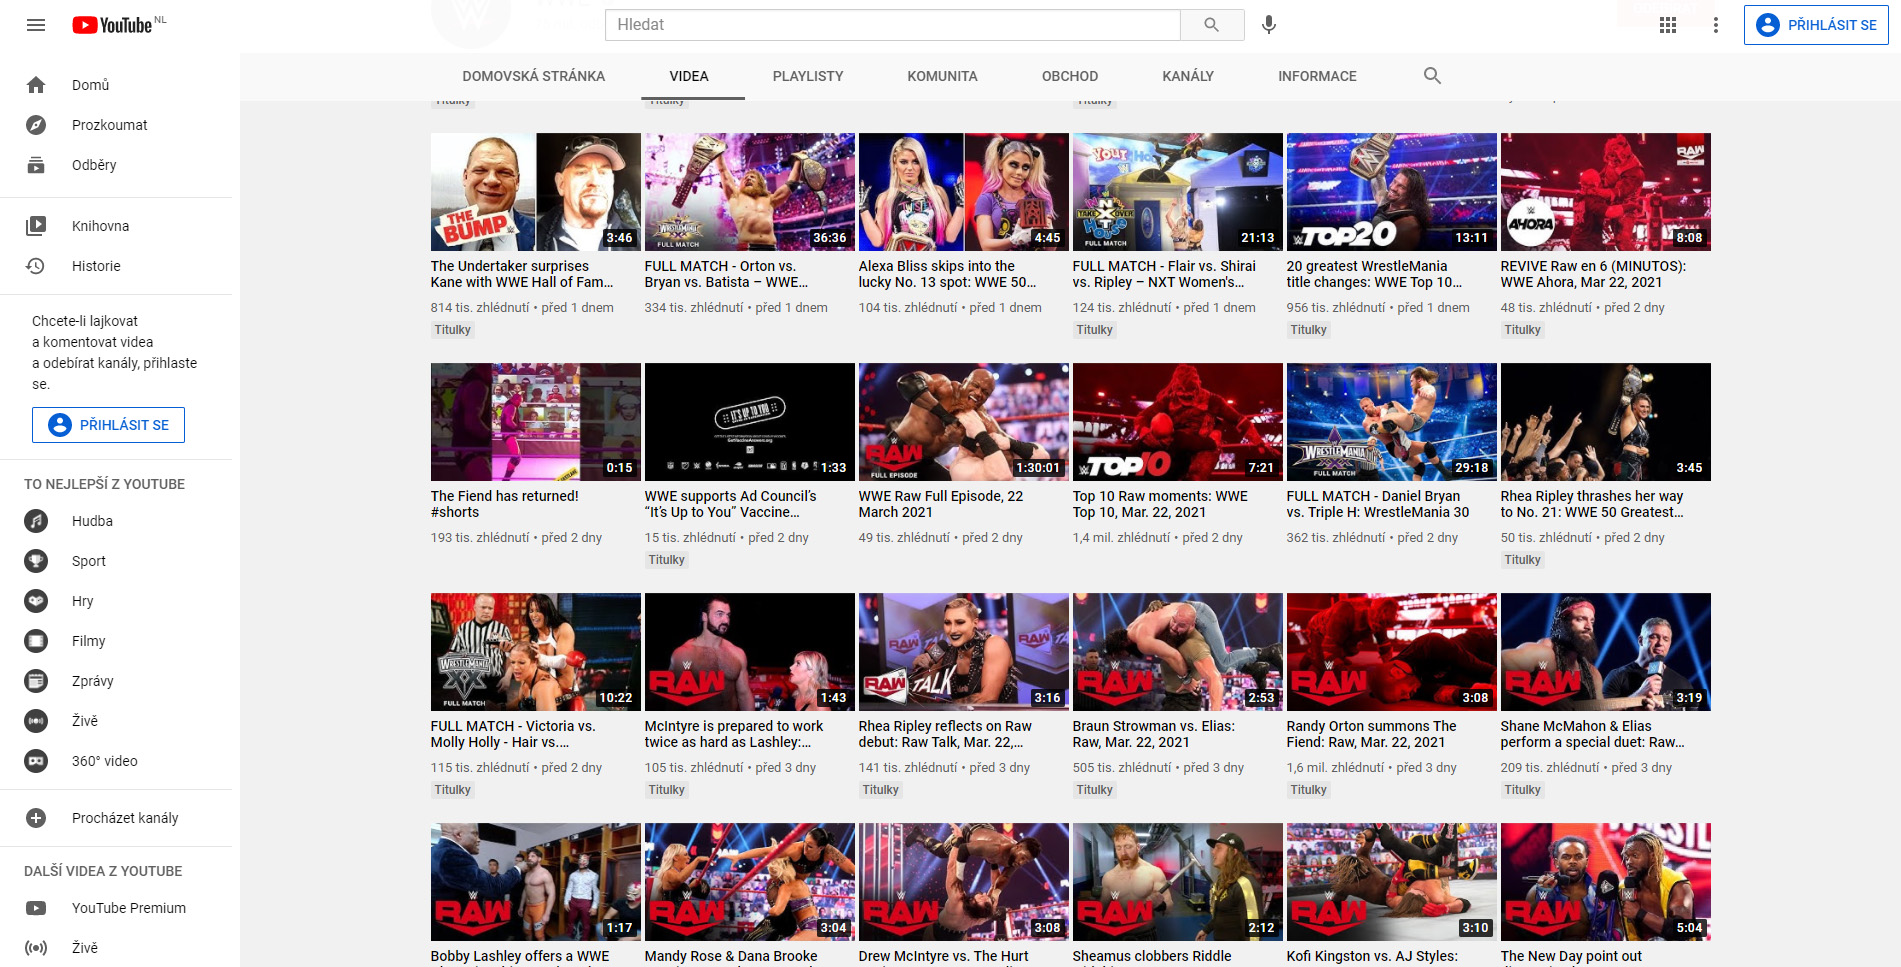The width and height of the screenshot is (1901, 967).
Task: Play the Top 10 Raw moments video
Action: [x=1177, y=422]
